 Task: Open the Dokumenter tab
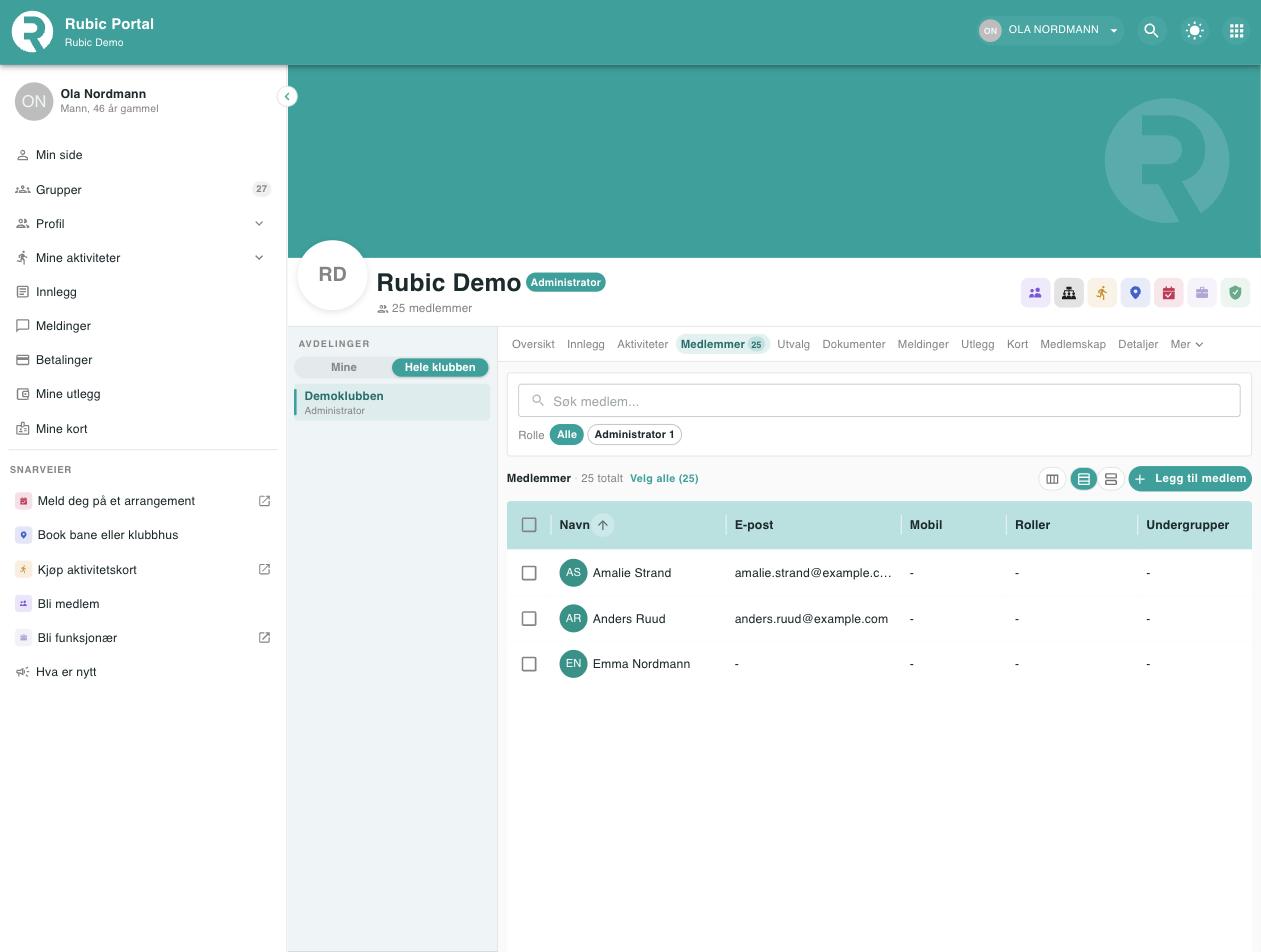(854, 344)
